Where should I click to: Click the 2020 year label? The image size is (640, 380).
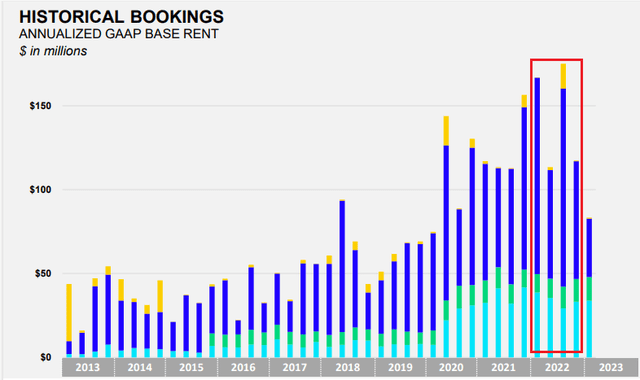[x=451, y=367]
